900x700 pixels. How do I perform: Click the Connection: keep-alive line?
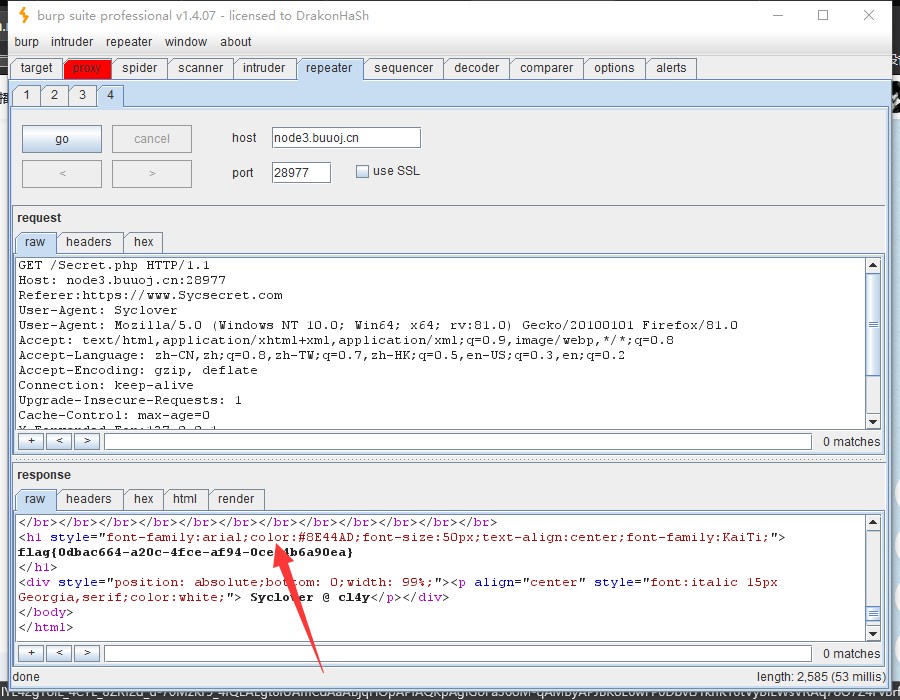tap(106, 385)
